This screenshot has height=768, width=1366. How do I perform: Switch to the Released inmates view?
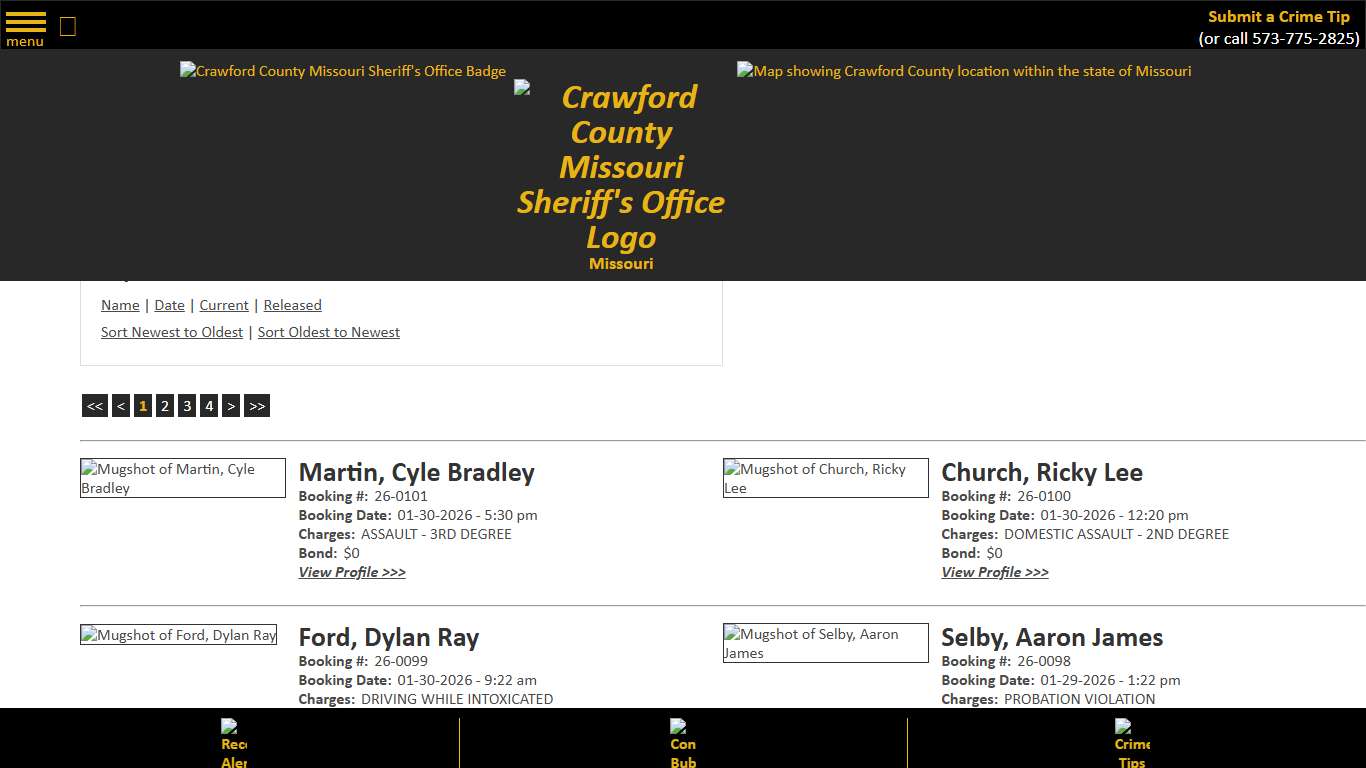292,305
